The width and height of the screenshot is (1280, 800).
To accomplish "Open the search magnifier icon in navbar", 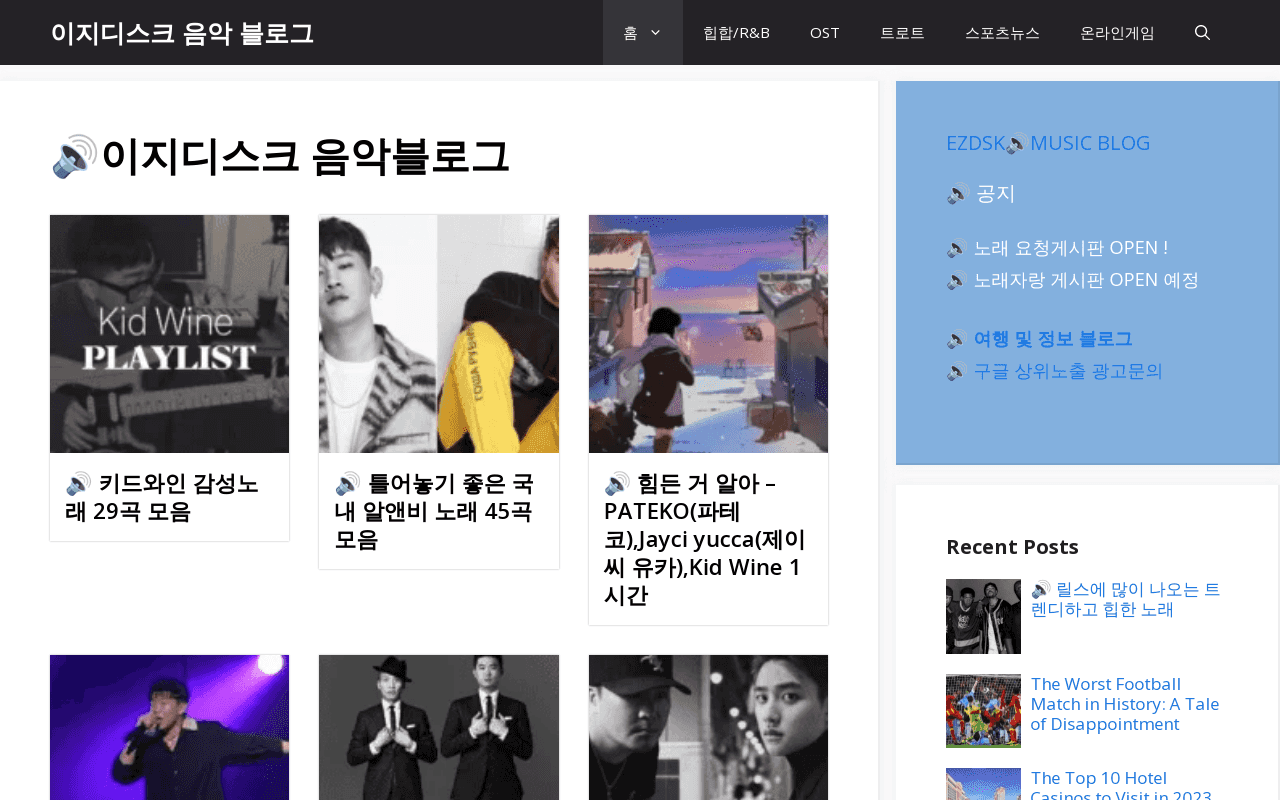I will (x=1202, y=32).
